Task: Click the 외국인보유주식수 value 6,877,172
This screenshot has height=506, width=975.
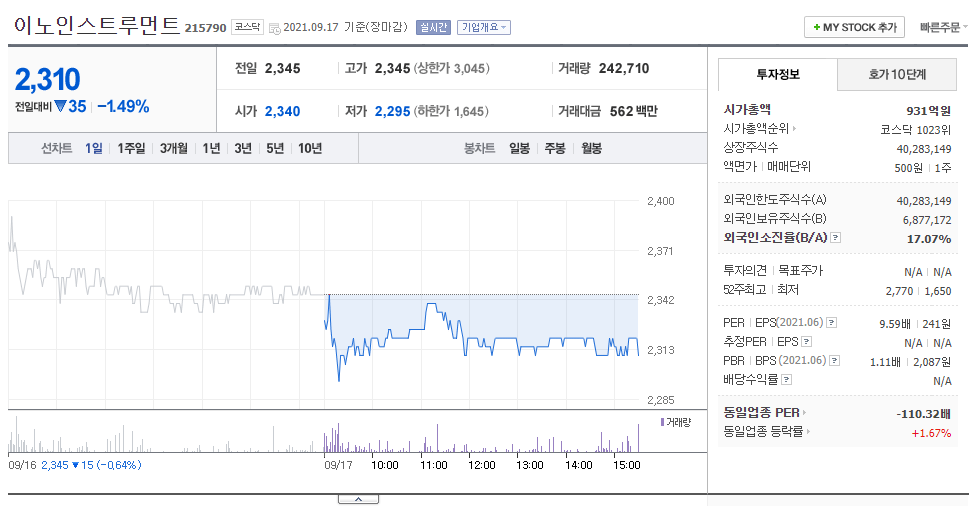Action: pos(927,220)
